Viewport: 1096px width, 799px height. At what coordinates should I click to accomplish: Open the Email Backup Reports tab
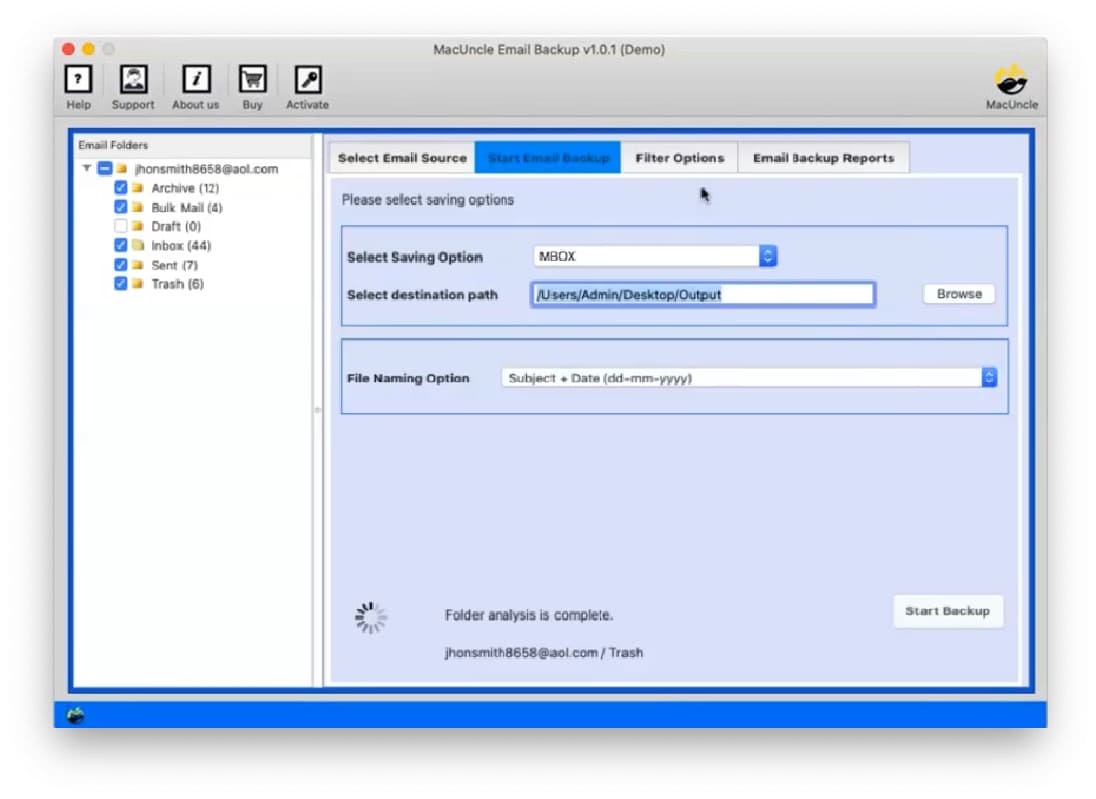pyautogui.click(x=823, y=157)
